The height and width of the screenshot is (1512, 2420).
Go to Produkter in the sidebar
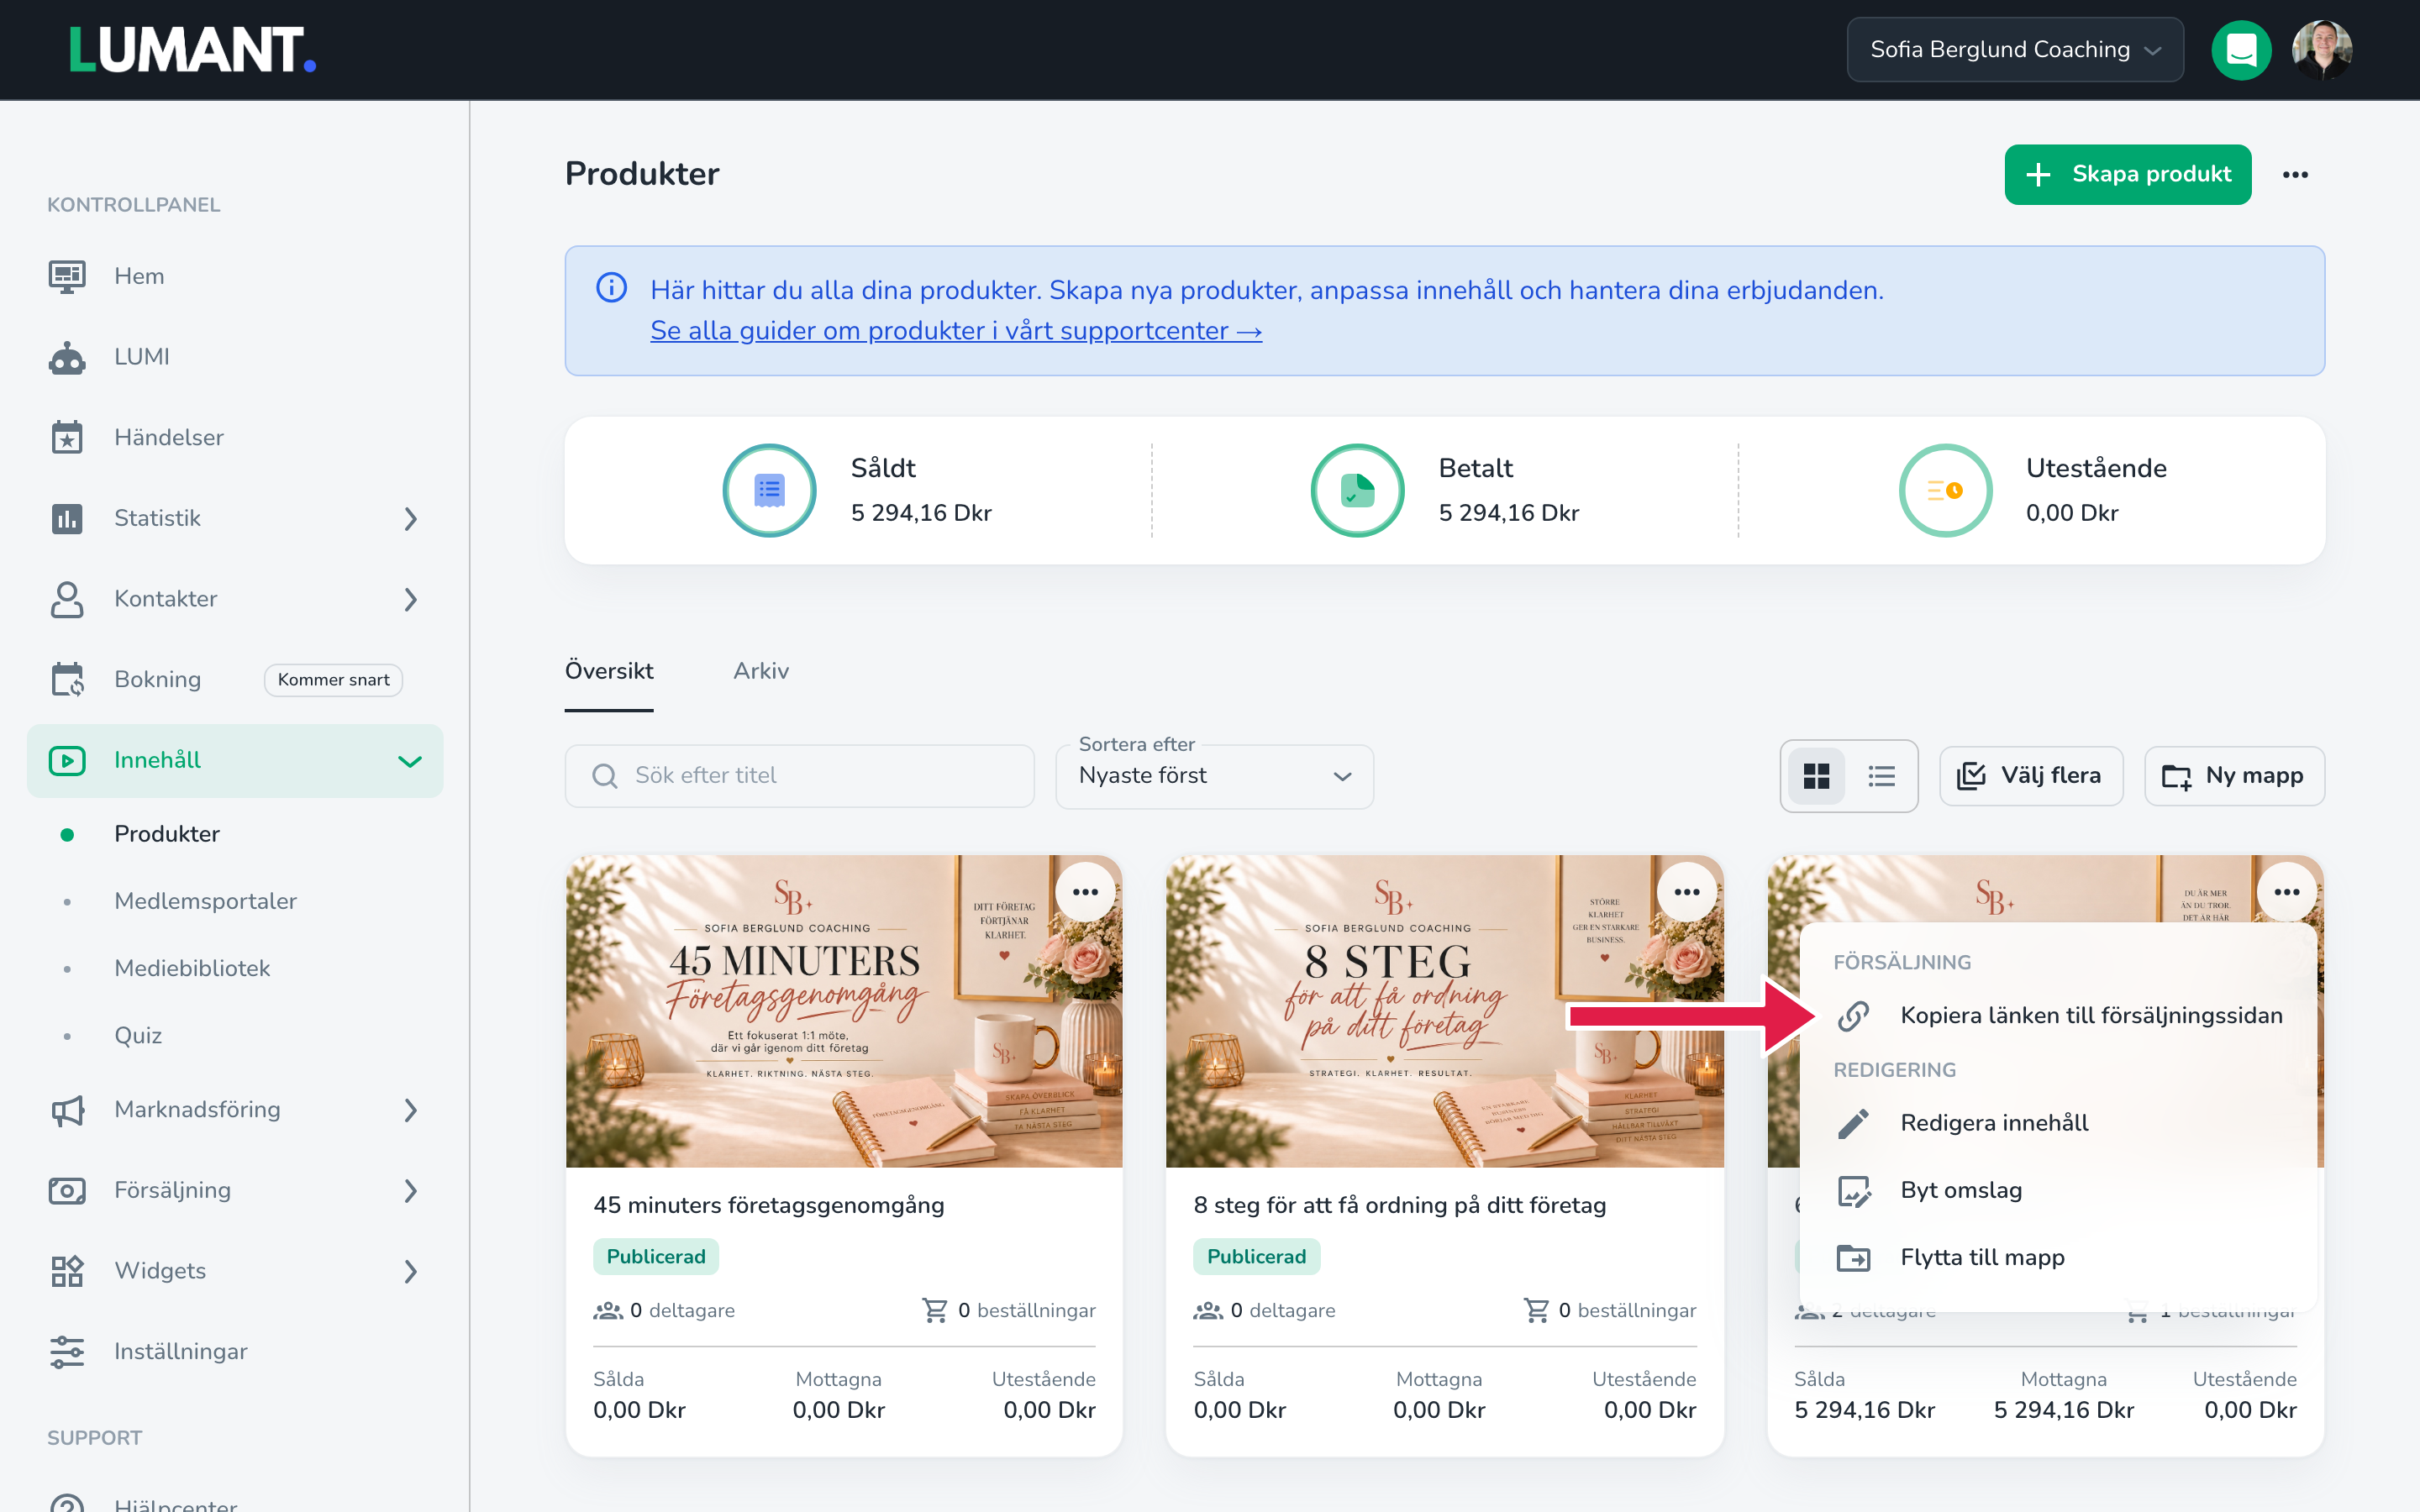pyautogui.click(x=167, y=834)
